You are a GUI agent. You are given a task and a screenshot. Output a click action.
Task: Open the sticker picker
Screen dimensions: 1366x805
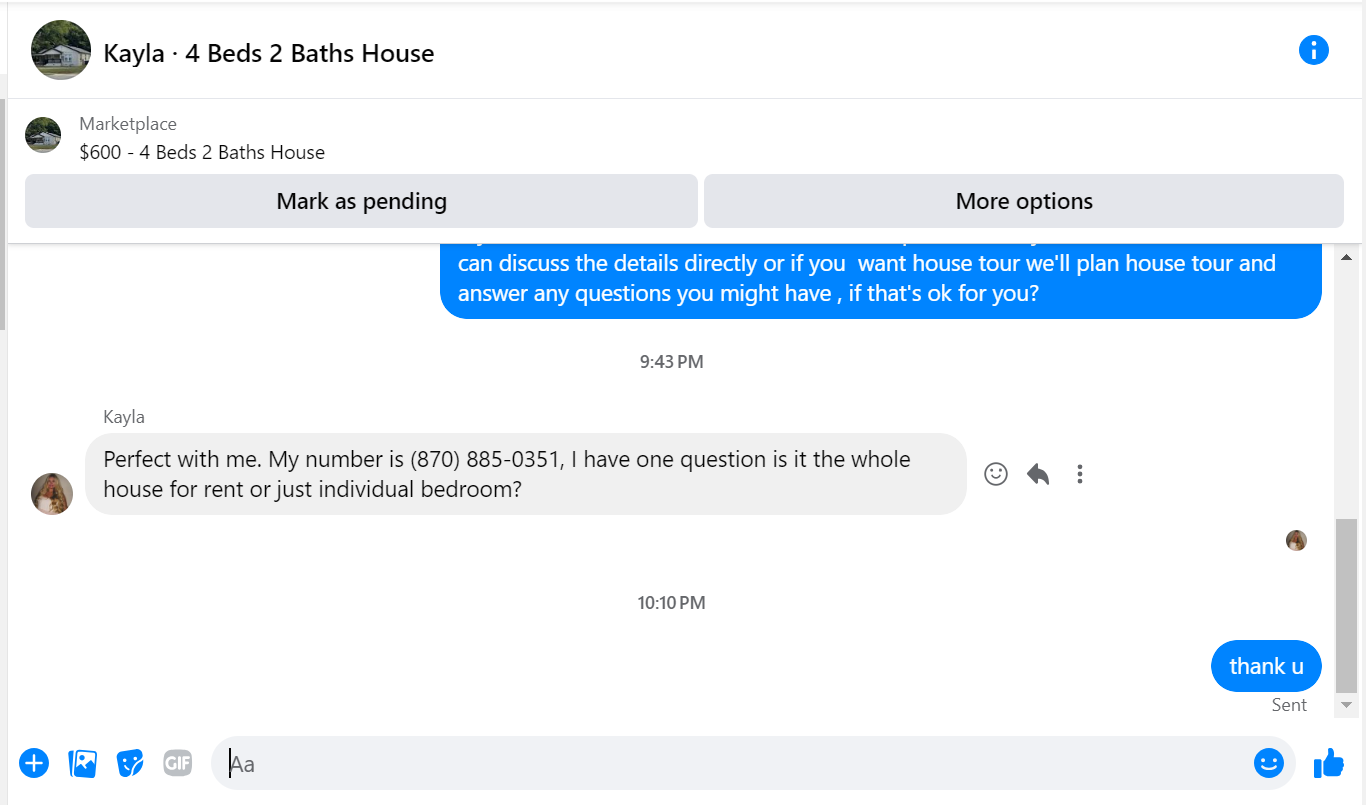[130, 763]
